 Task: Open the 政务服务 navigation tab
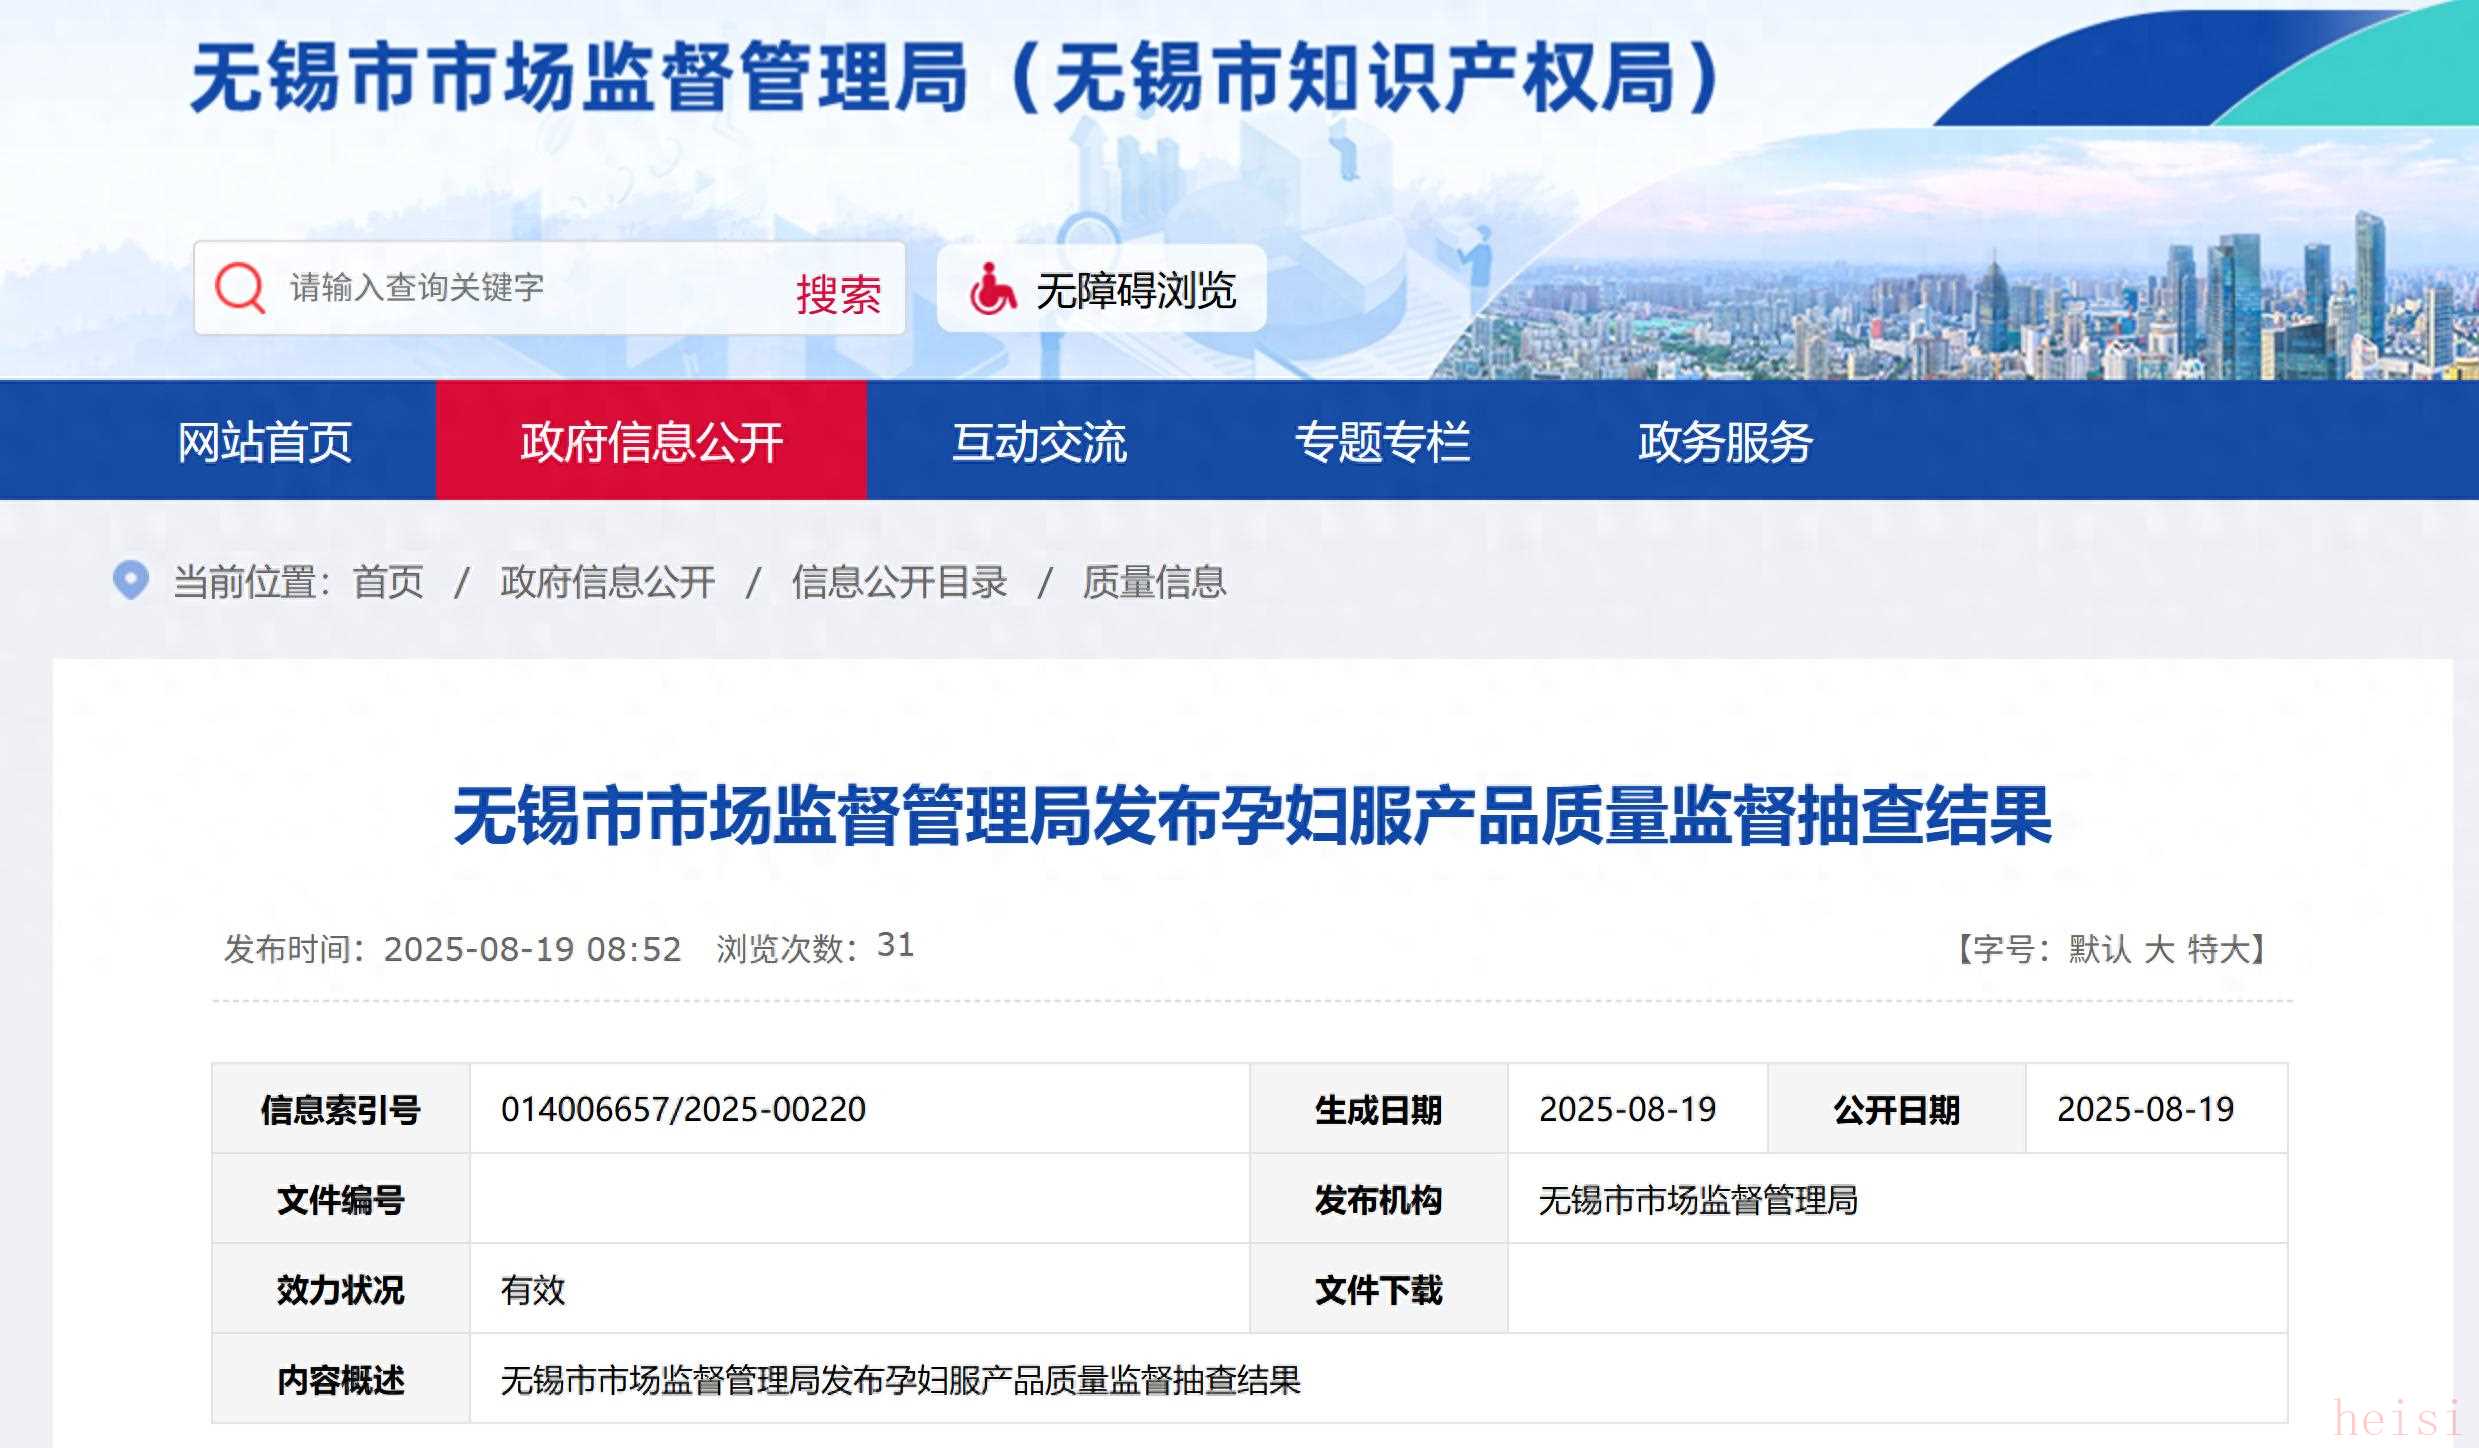click(1725, 442)
